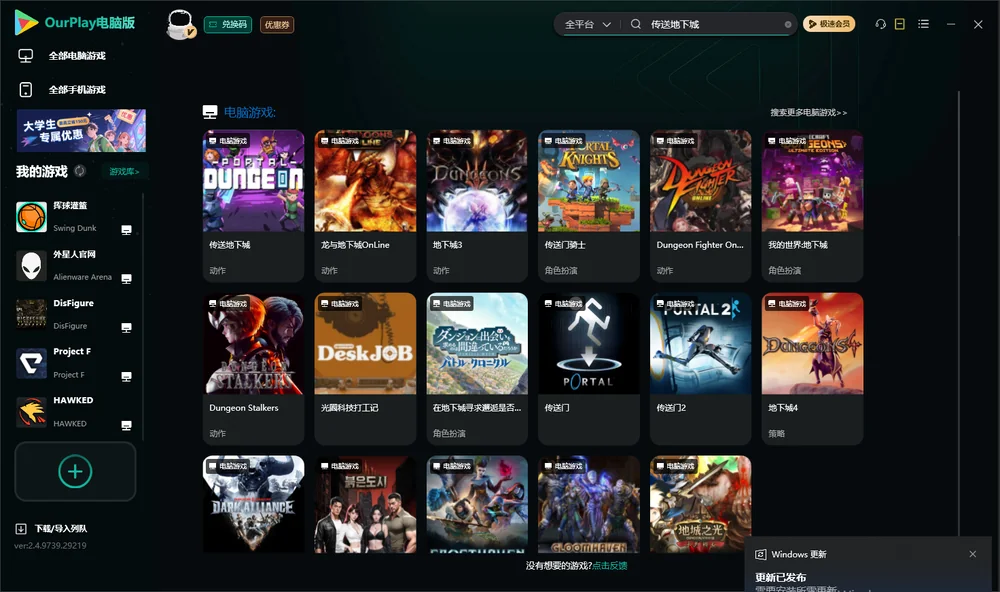Click the OurPlay logo icon
The height and width of the screenshot is (592, 1000).
(26, 22)
